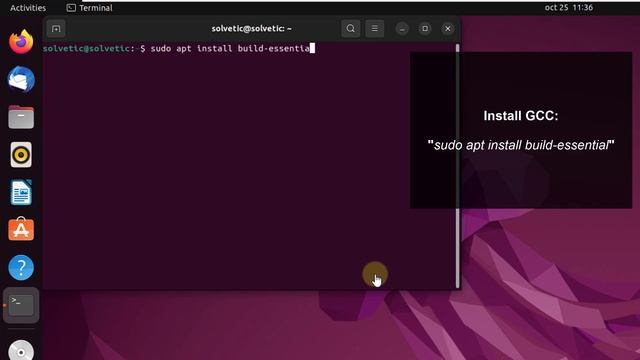640x360 pixels.
Task: Open the Activities overview
Action: 28,8
